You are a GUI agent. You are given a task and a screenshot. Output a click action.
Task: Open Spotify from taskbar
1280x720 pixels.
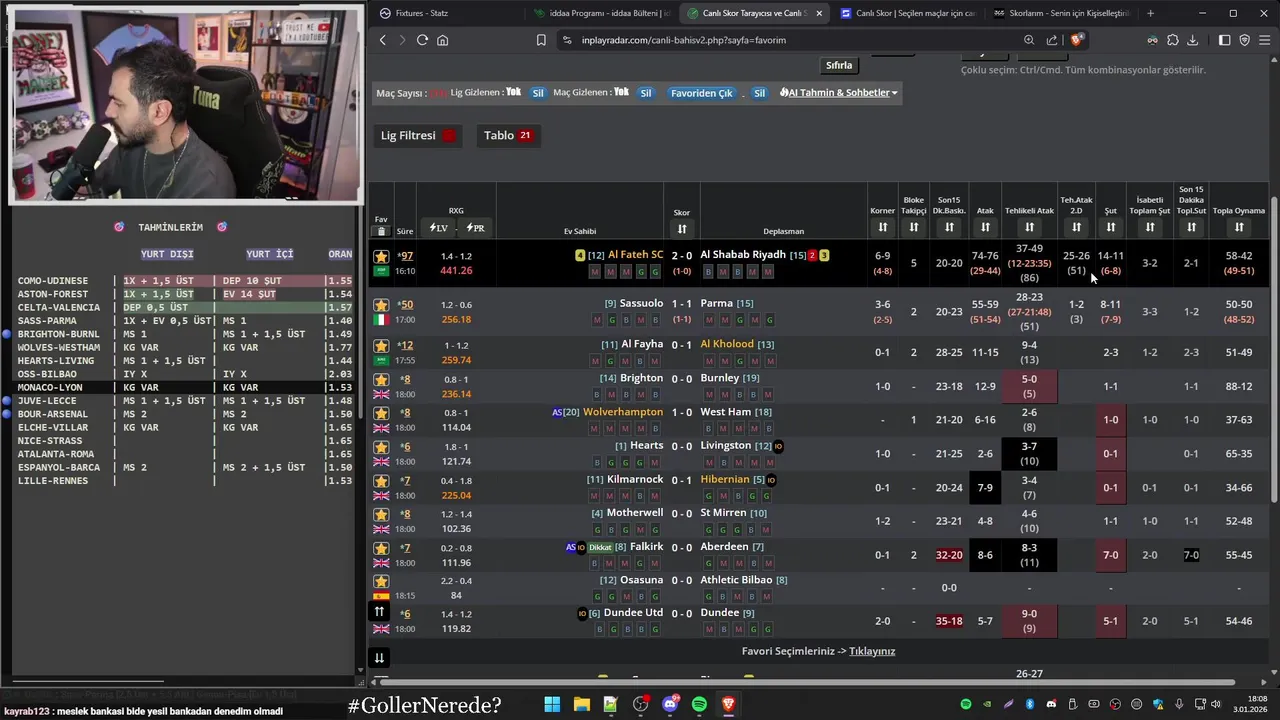699,705
